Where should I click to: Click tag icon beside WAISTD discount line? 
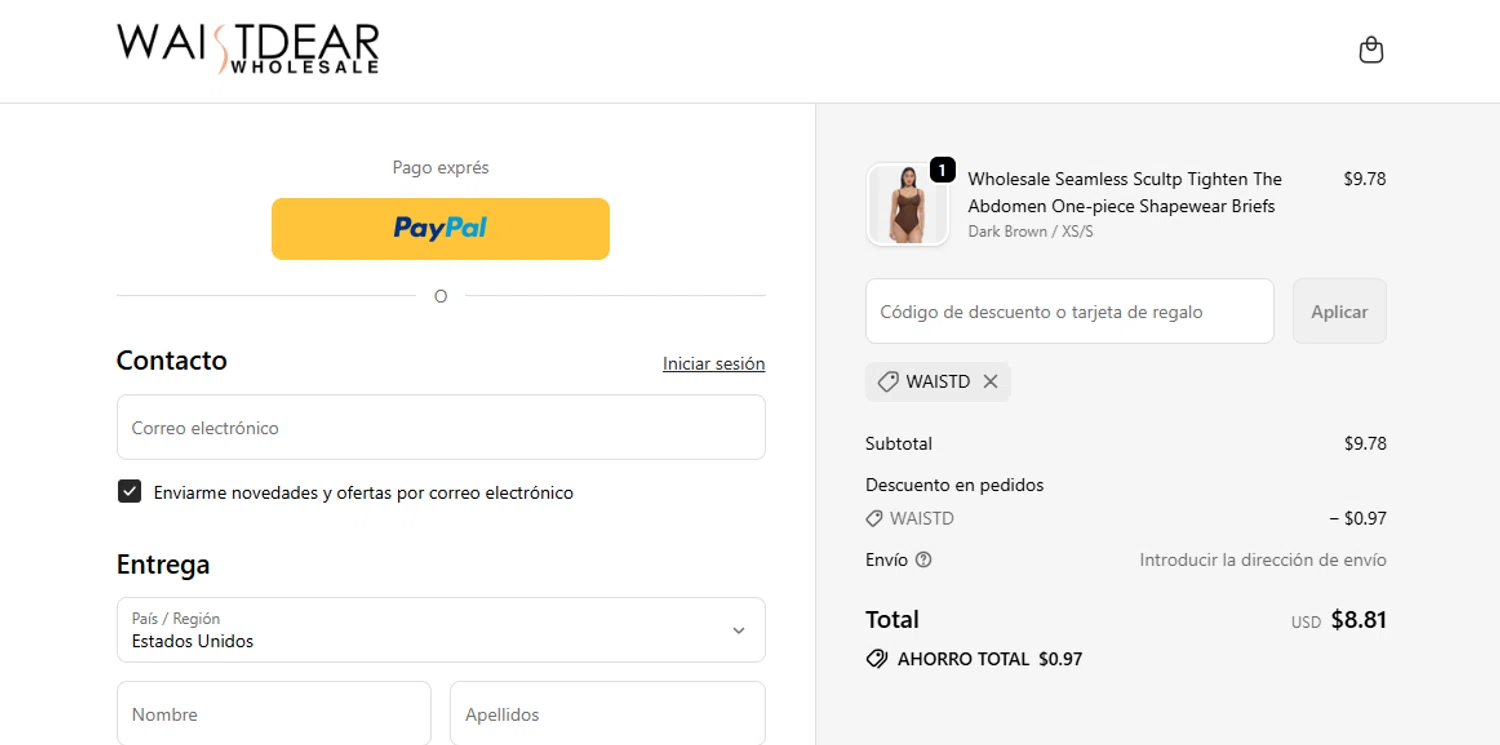pos(874,518)
